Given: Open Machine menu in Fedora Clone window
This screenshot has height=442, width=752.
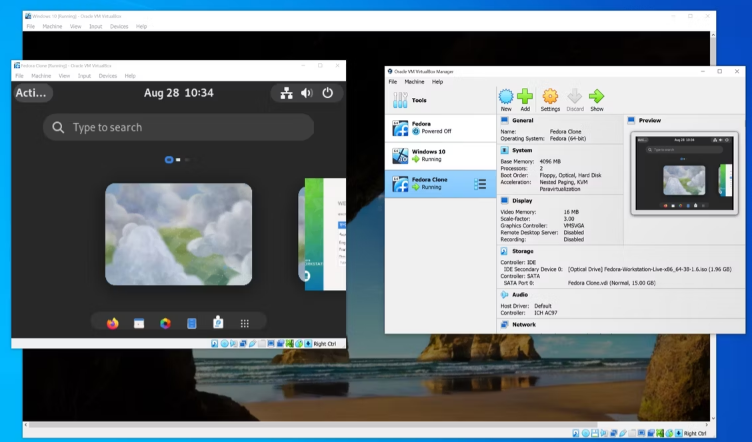Looking at the screenshot, I should coord(41,76).
